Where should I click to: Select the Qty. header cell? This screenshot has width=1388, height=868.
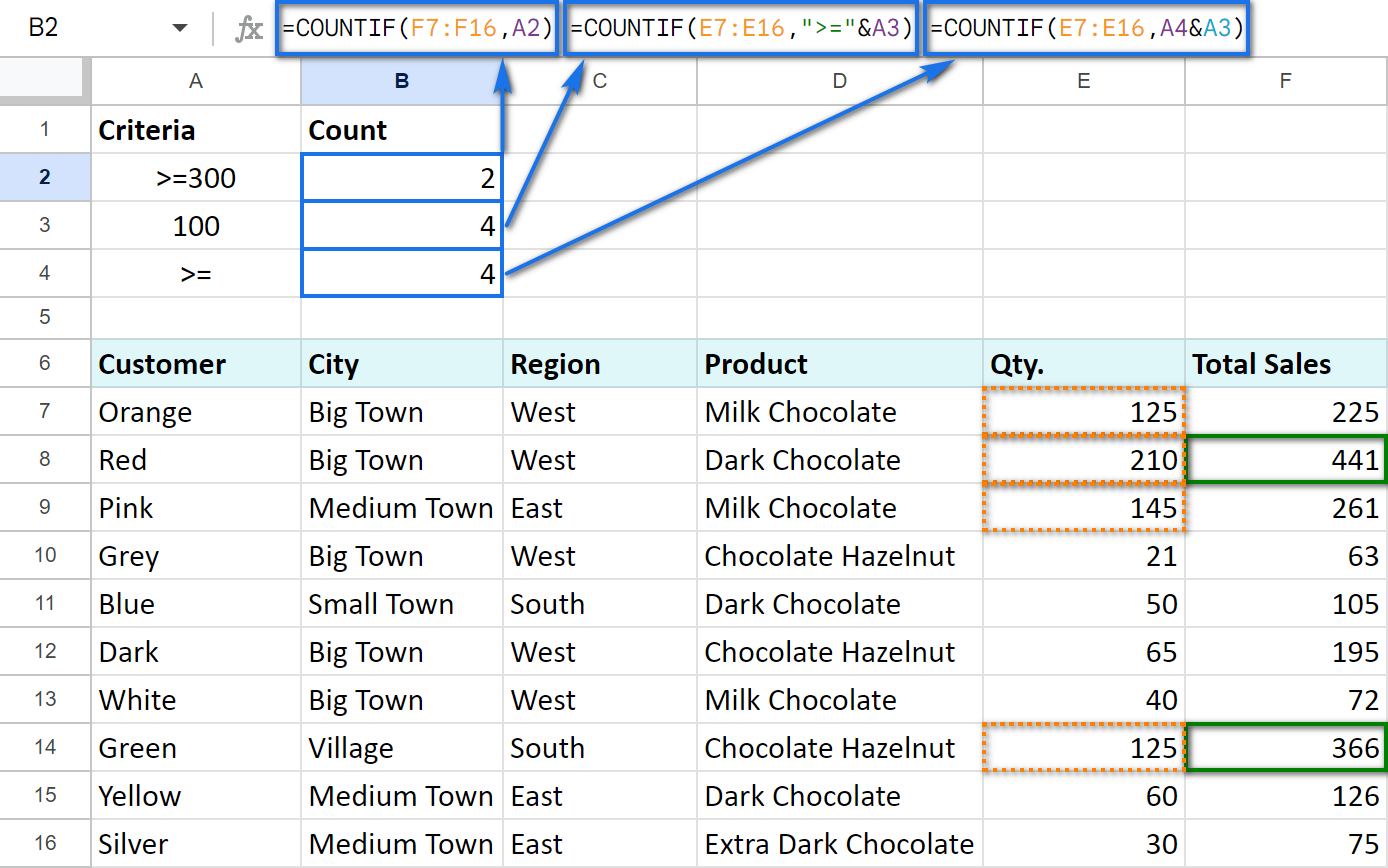point(1084,363)
